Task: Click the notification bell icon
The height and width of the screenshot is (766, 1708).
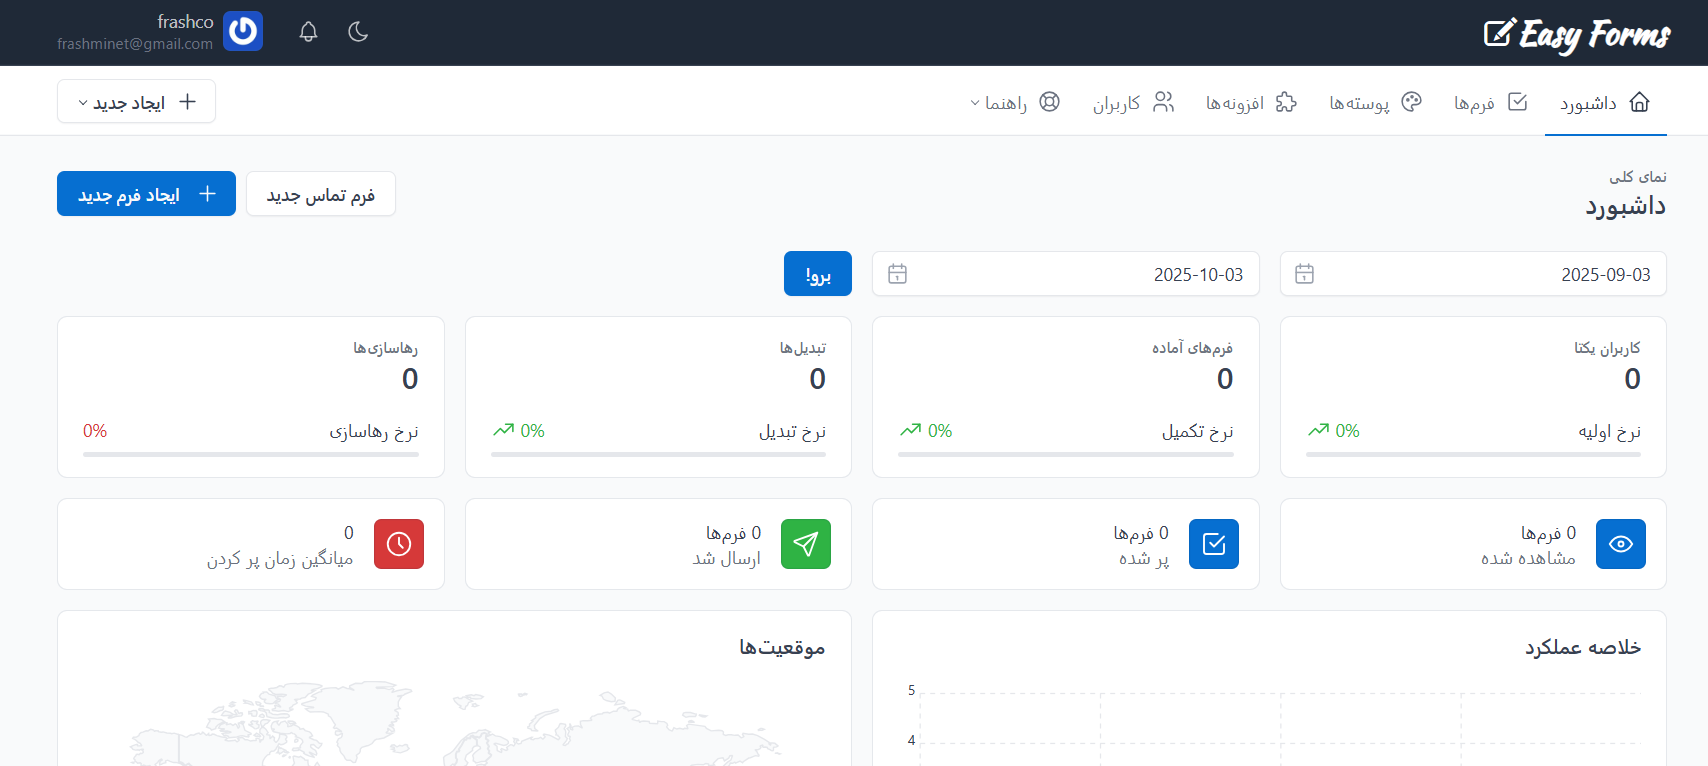Action: coord(308,32)
